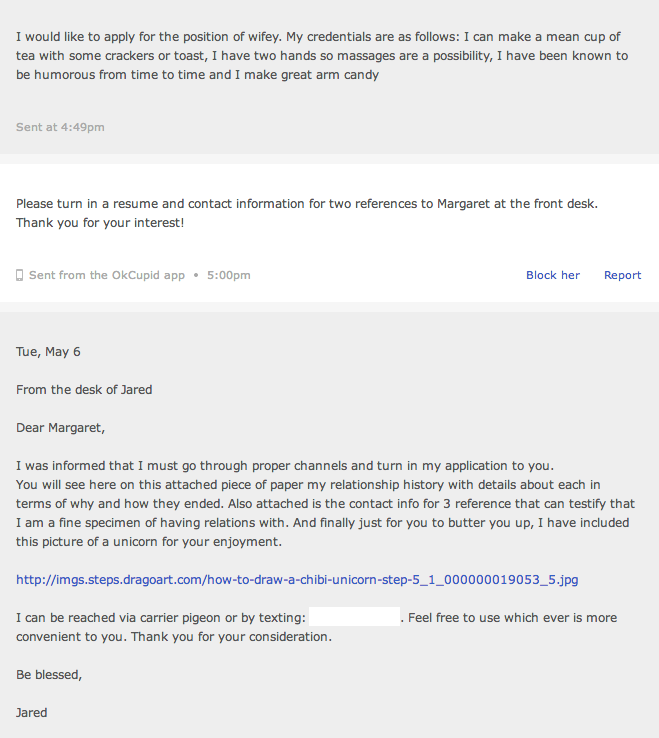
Task: Report this message with the Report link
Action: tap(622, 275)
